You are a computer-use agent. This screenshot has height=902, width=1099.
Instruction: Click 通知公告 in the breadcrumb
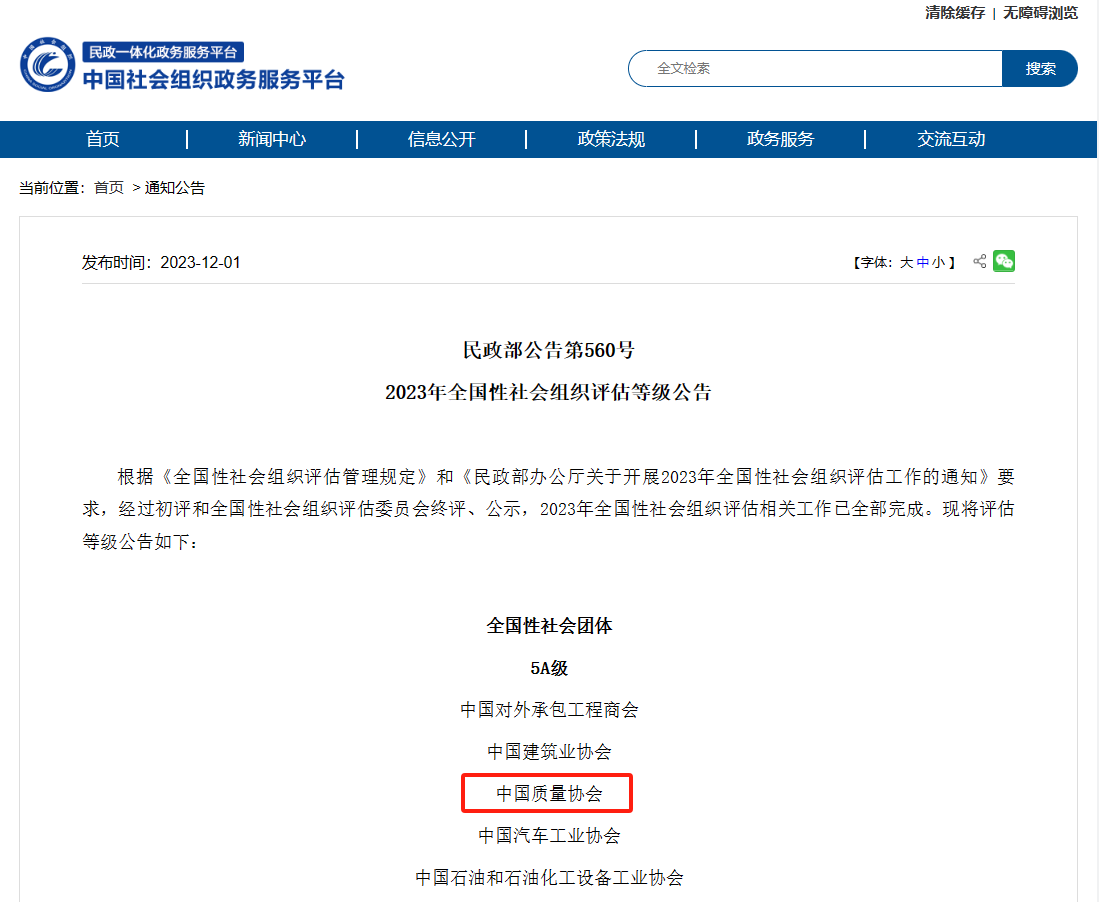coord(175,188)
